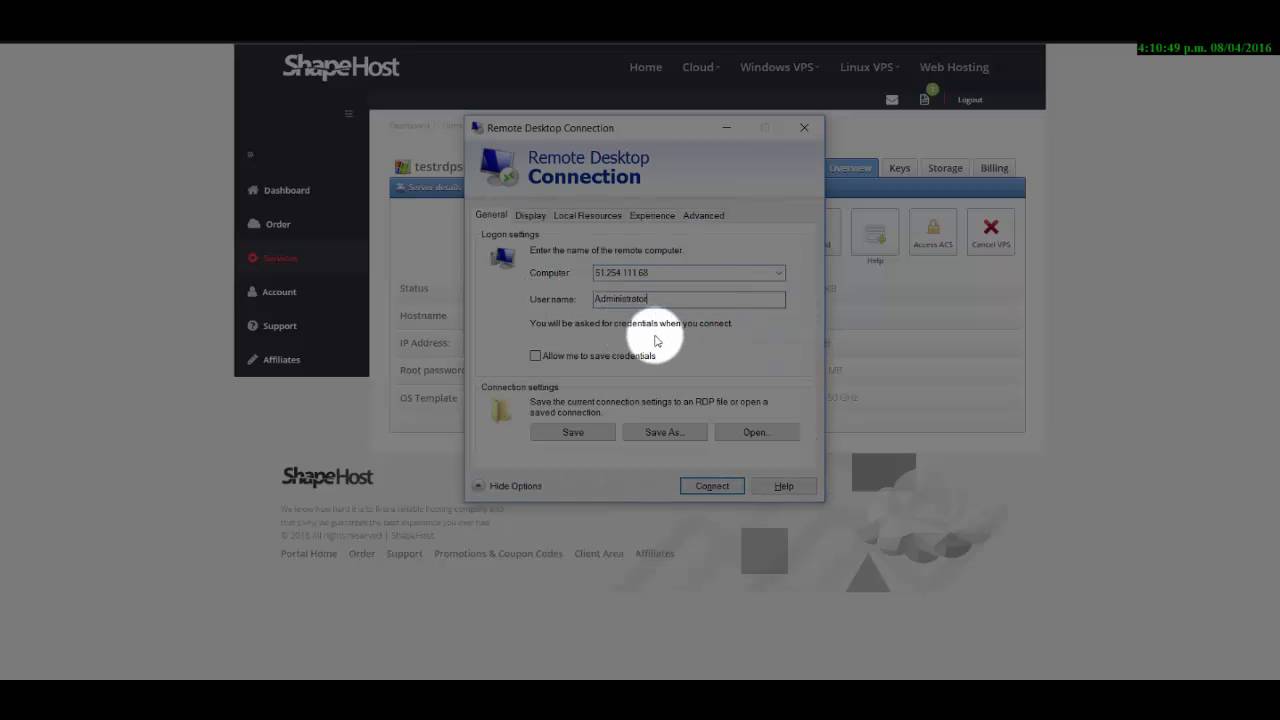Switch to the Experience tab
Viewport: 1280px width, 720px height.
[652, 216]
